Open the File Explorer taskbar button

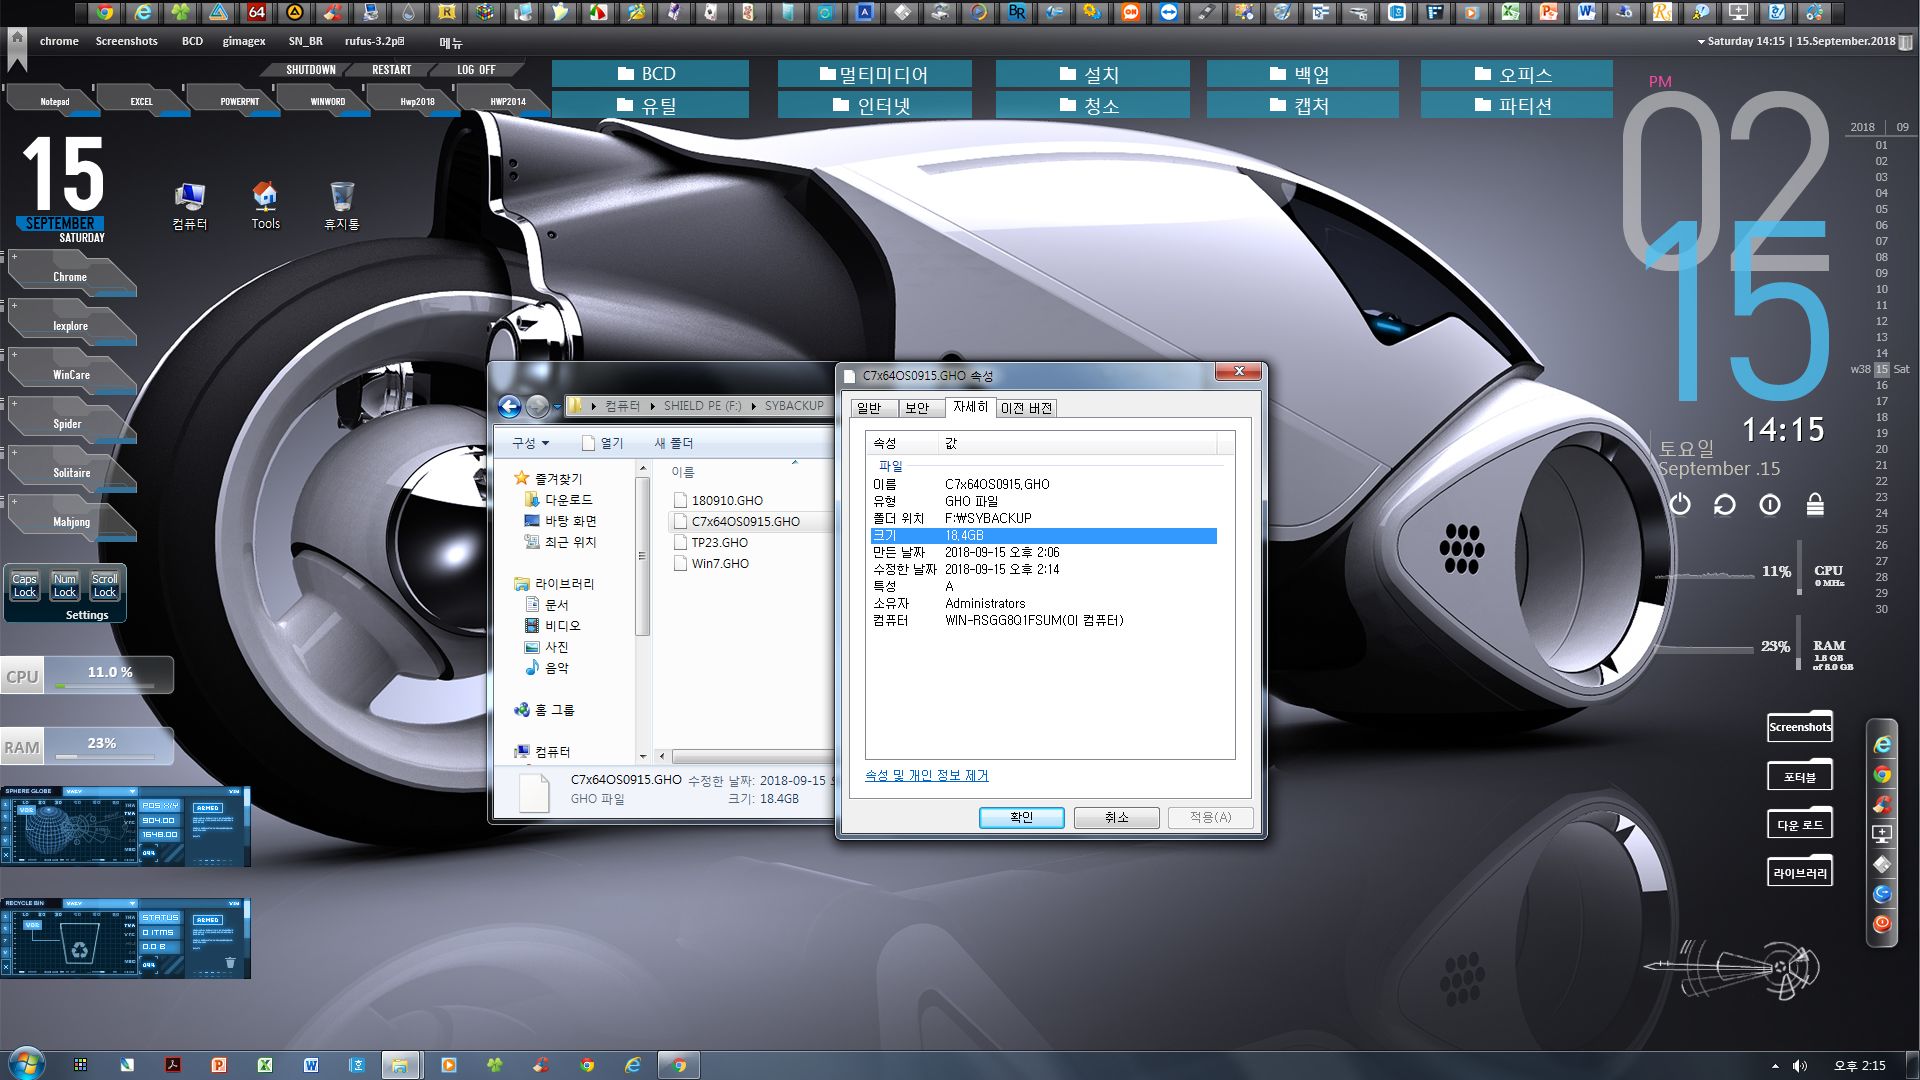[399, 1065]
